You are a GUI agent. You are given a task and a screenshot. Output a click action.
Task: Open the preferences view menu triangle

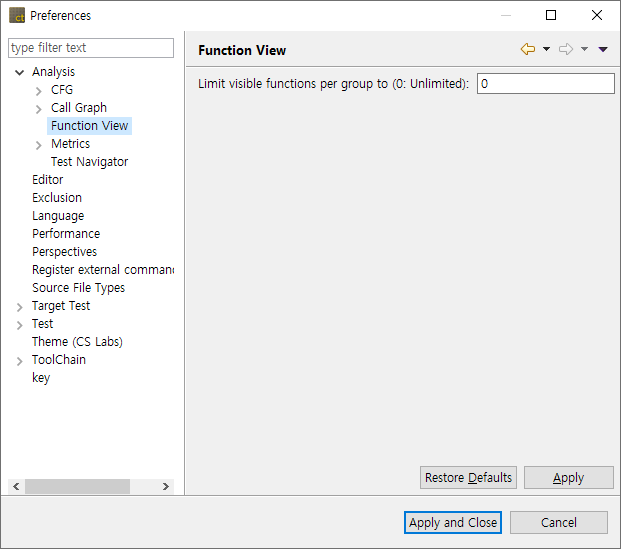(x=603, y=49)
